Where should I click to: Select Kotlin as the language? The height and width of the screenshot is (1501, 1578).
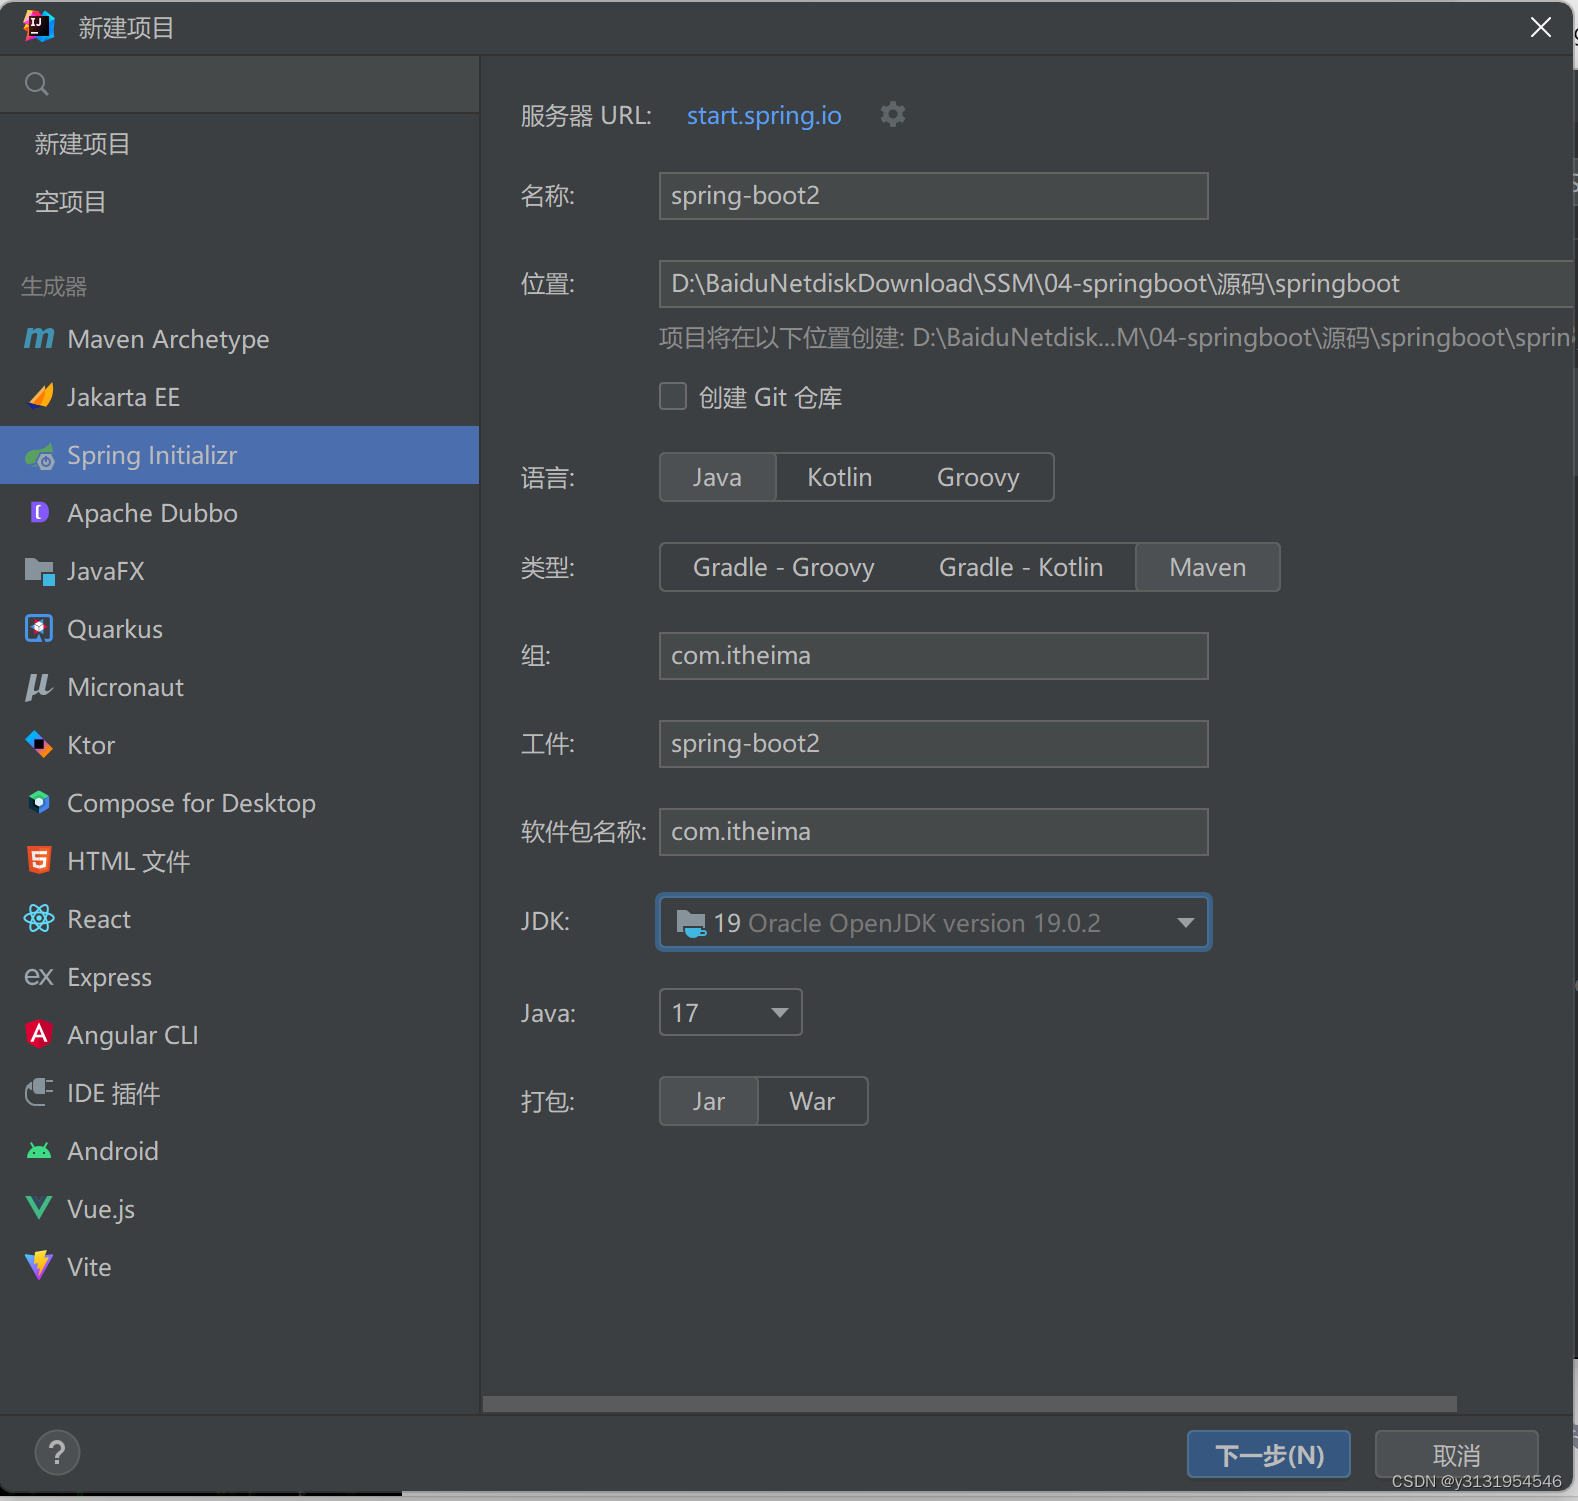pos(840,477)
